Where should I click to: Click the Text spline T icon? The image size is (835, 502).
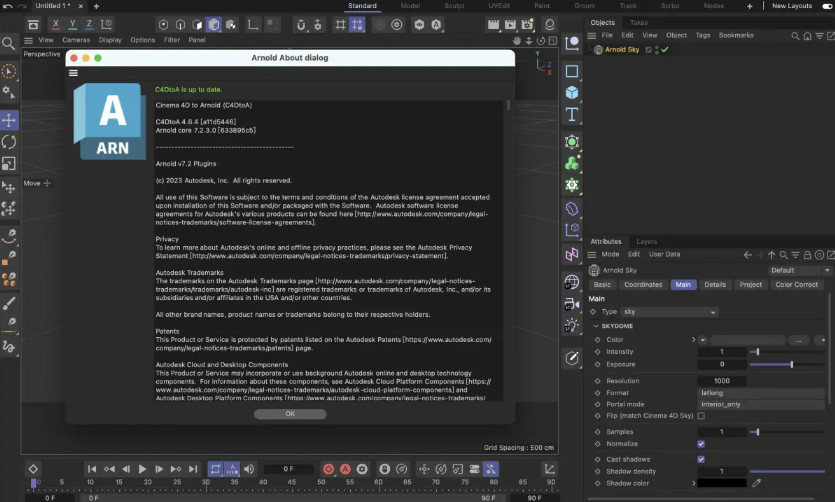pyautogui.click(x=572, y=114)
